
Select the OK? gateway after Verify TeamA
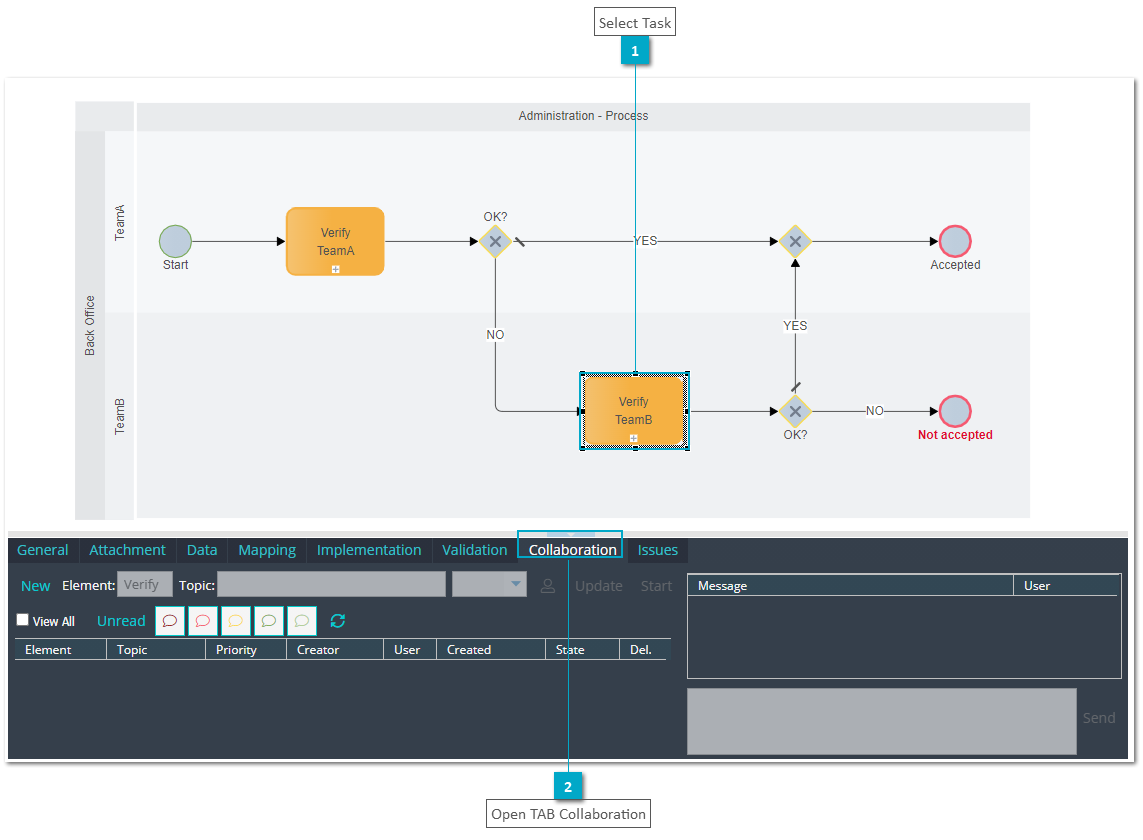(495, 241)
